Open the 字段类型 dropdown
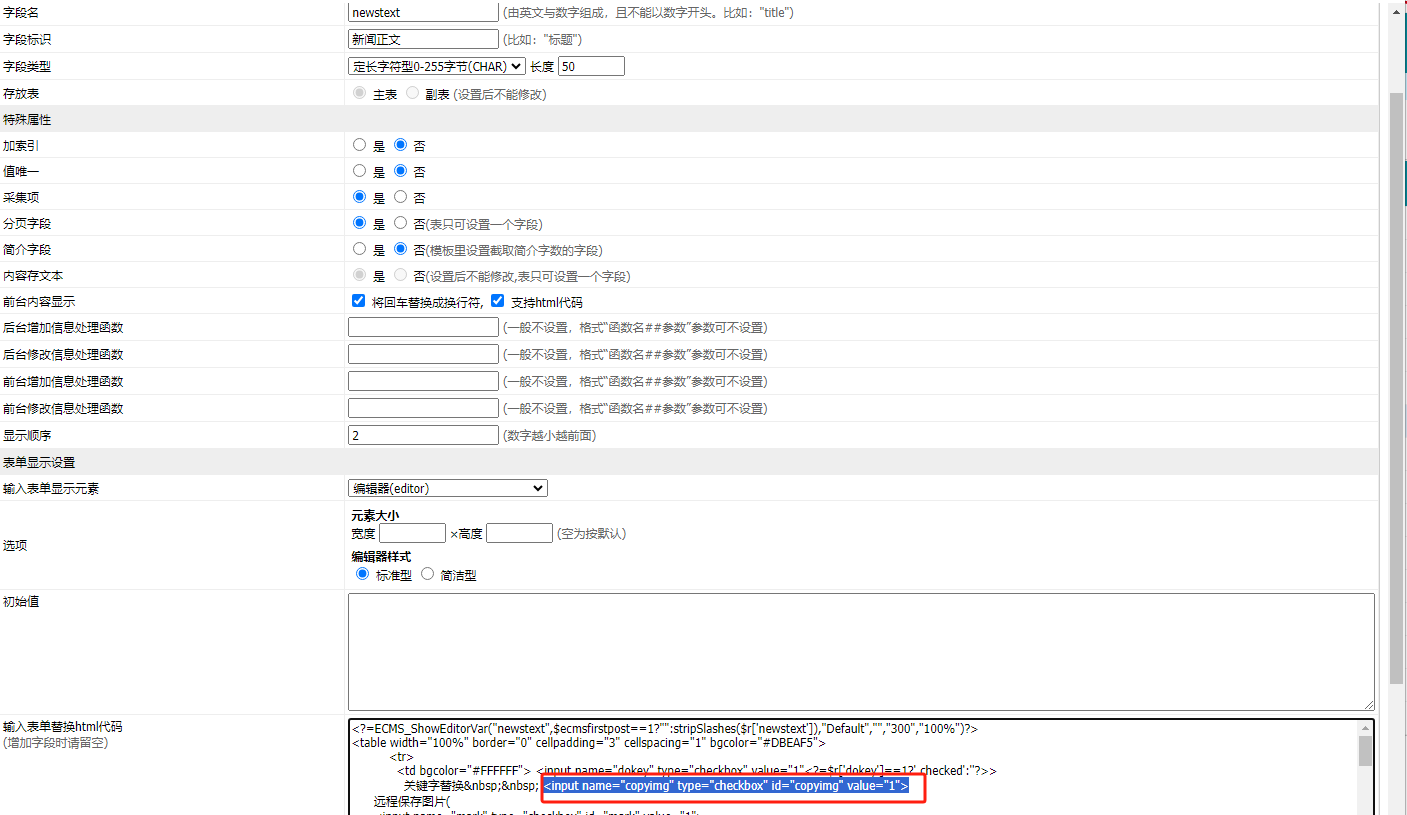 pos(437,66)
